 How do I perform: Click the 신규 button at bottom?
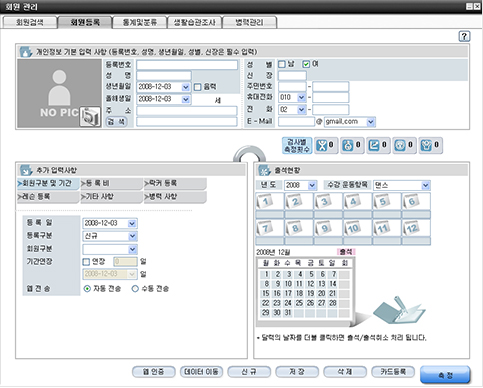click(x=249, y=372)
